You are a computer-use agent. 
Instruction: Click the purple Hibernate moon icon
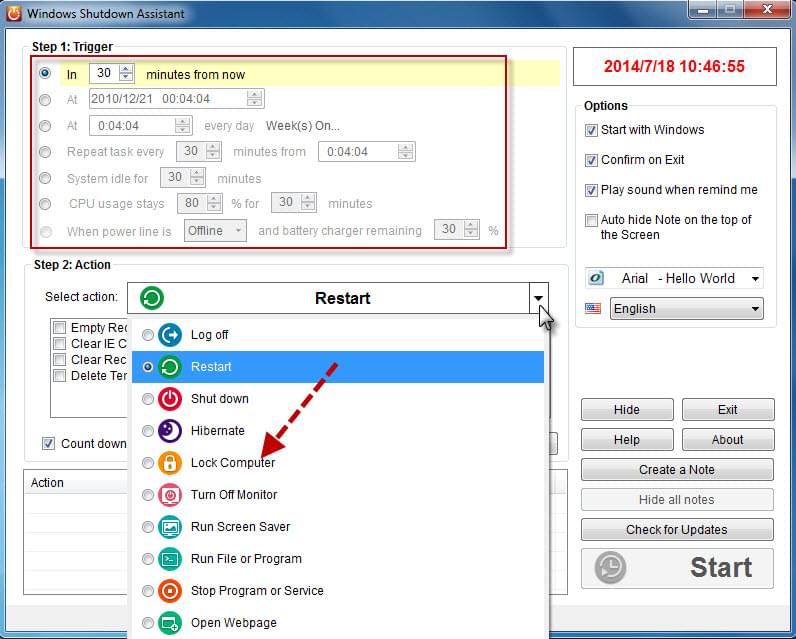pyautogui.click(x=171, y=431)
